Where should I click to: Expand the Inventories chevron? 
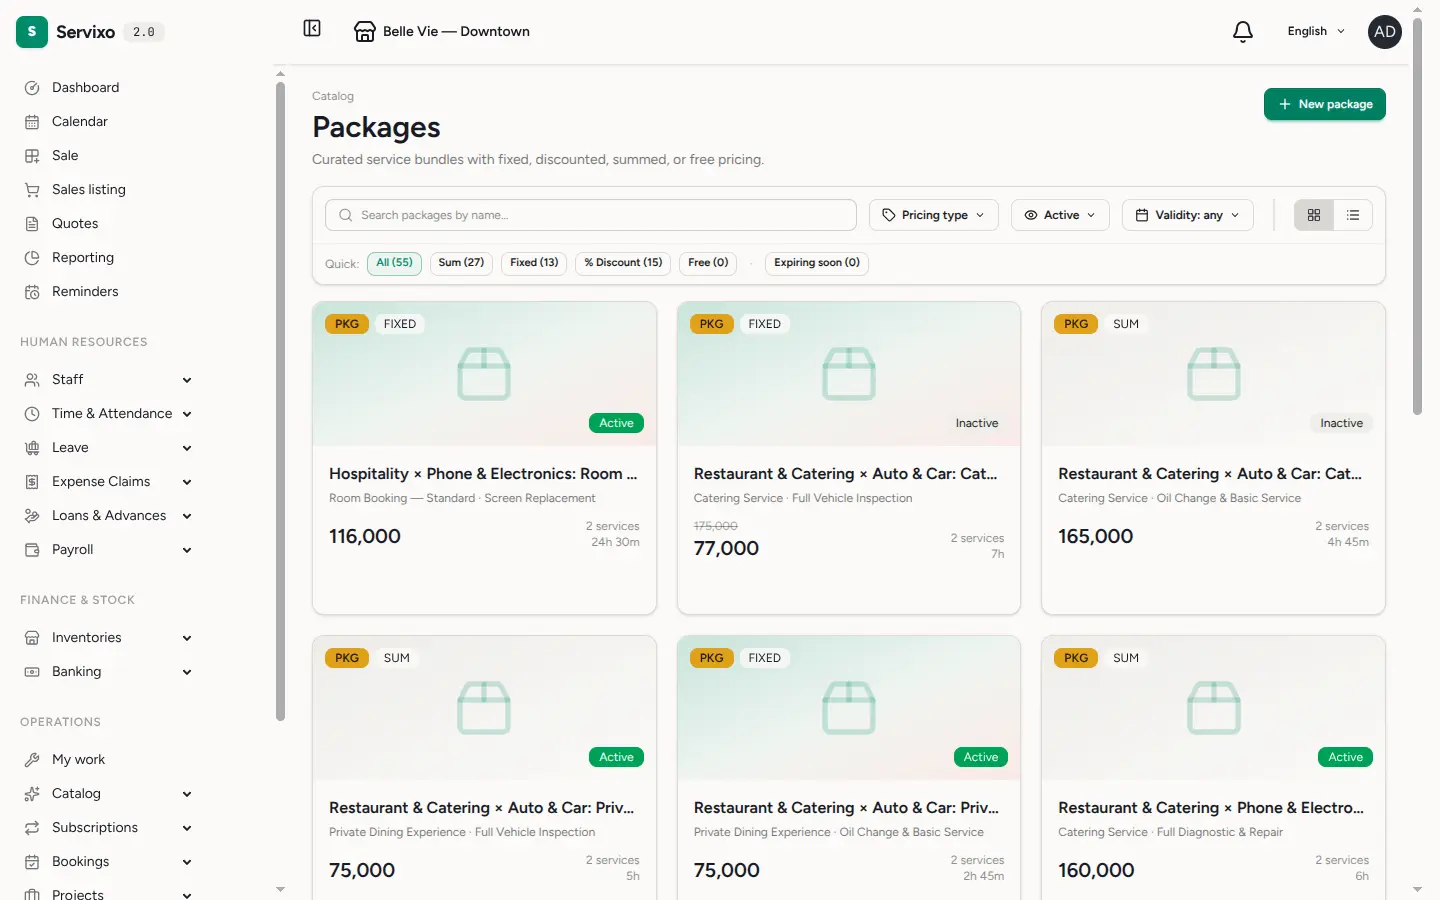(187, 638)
